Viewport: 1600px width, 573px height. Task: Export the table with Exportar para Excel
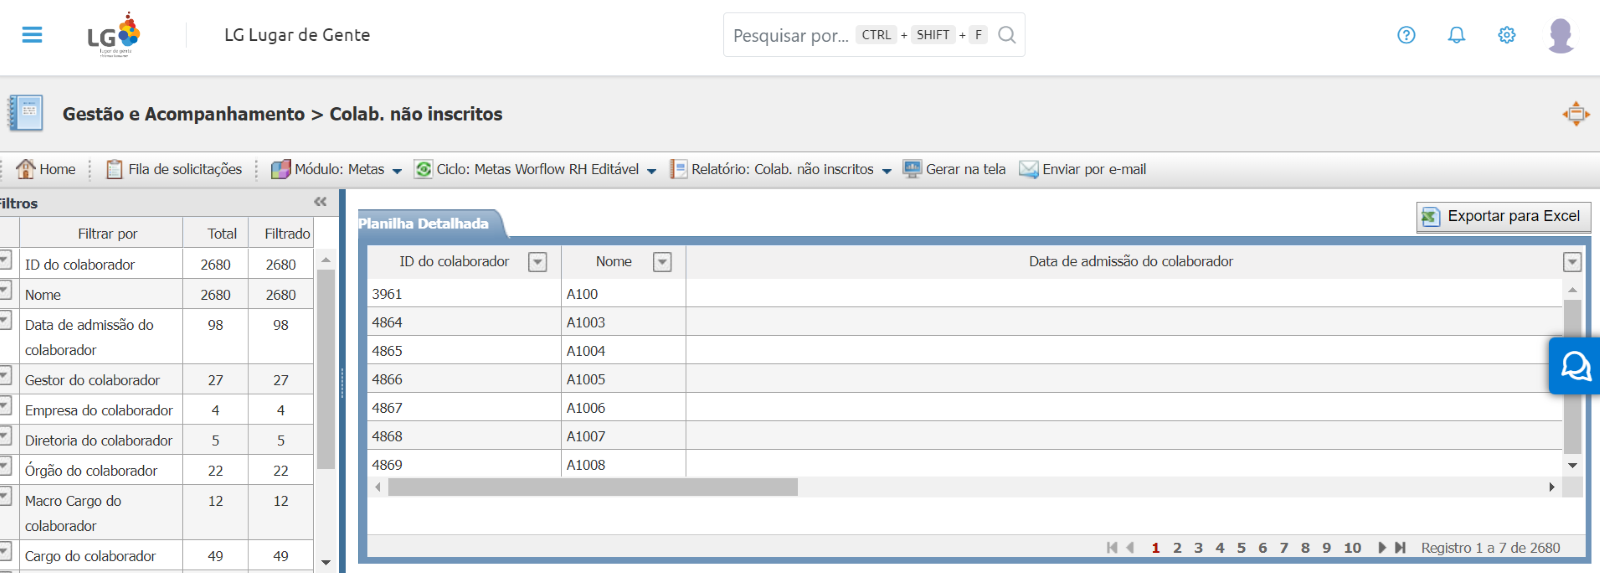[1503, 216]
